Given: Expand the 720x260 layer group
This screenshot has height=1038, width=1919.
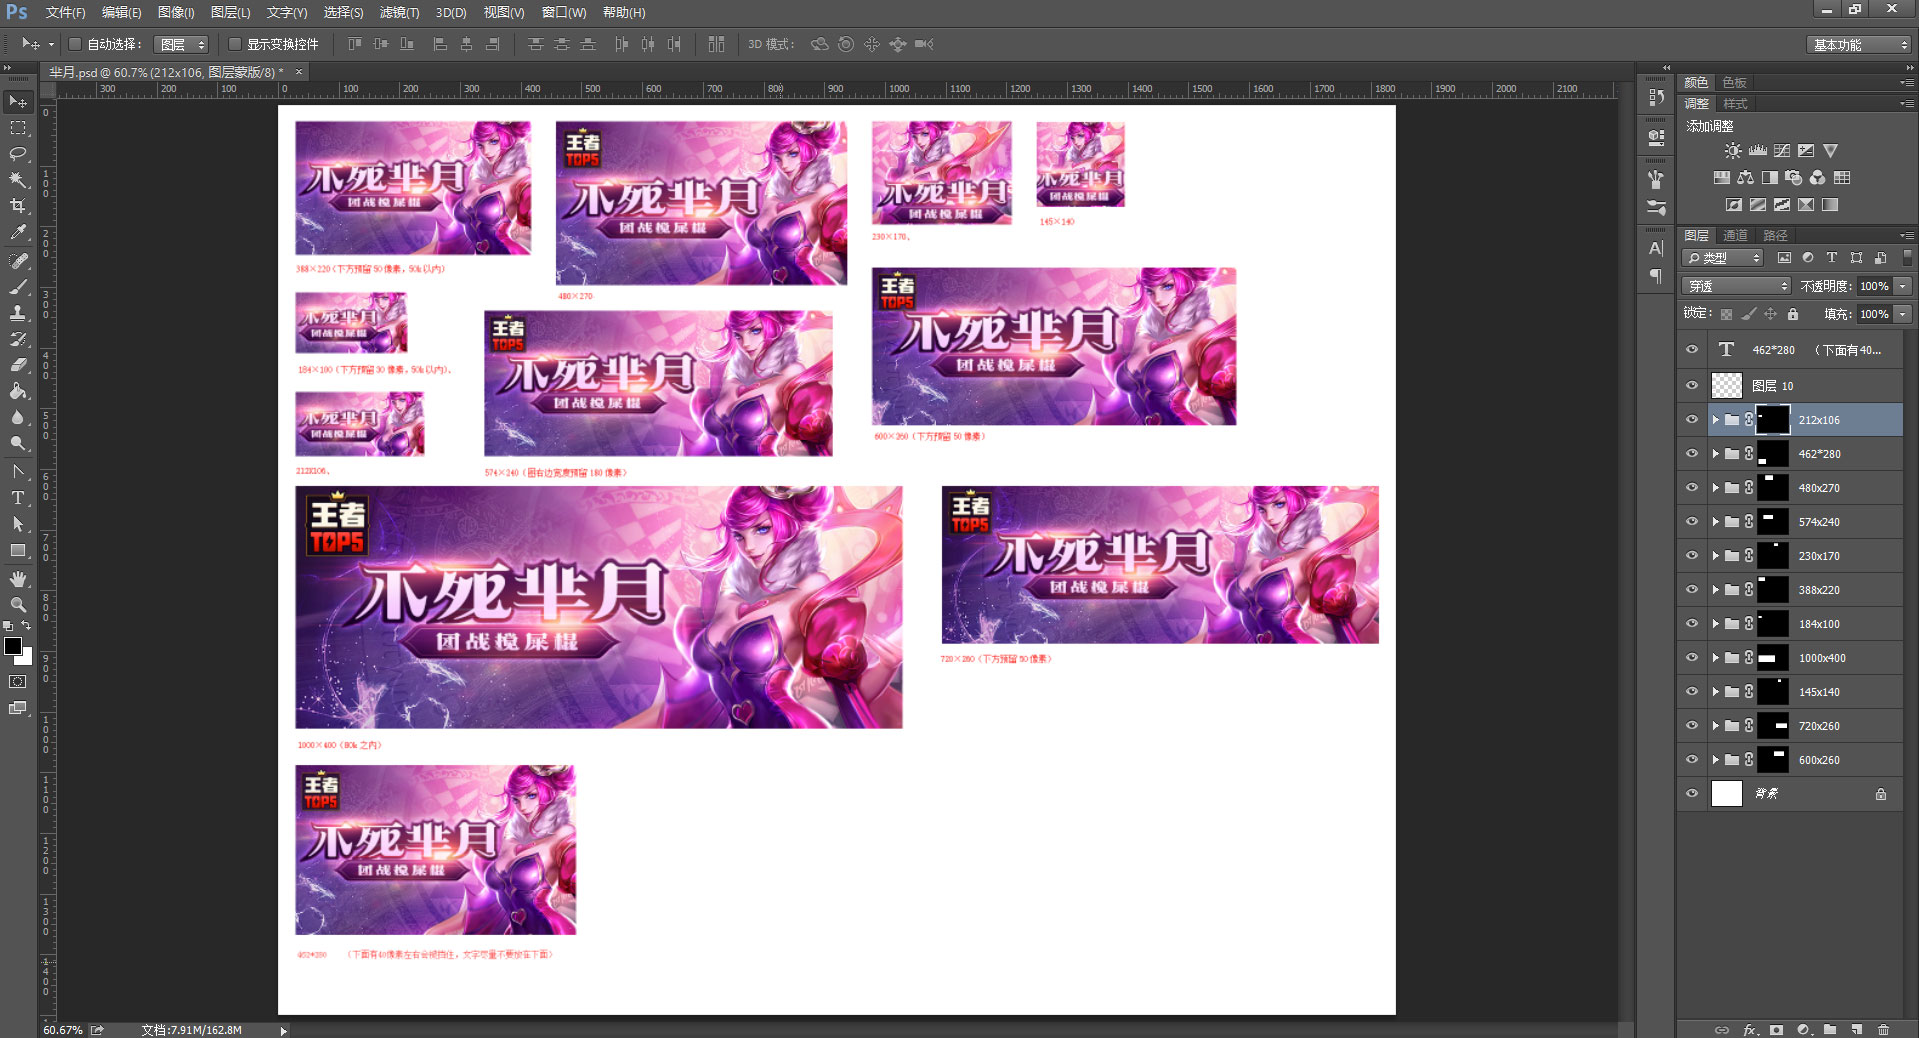Looking at the screenshot, I should point(1716,726).
